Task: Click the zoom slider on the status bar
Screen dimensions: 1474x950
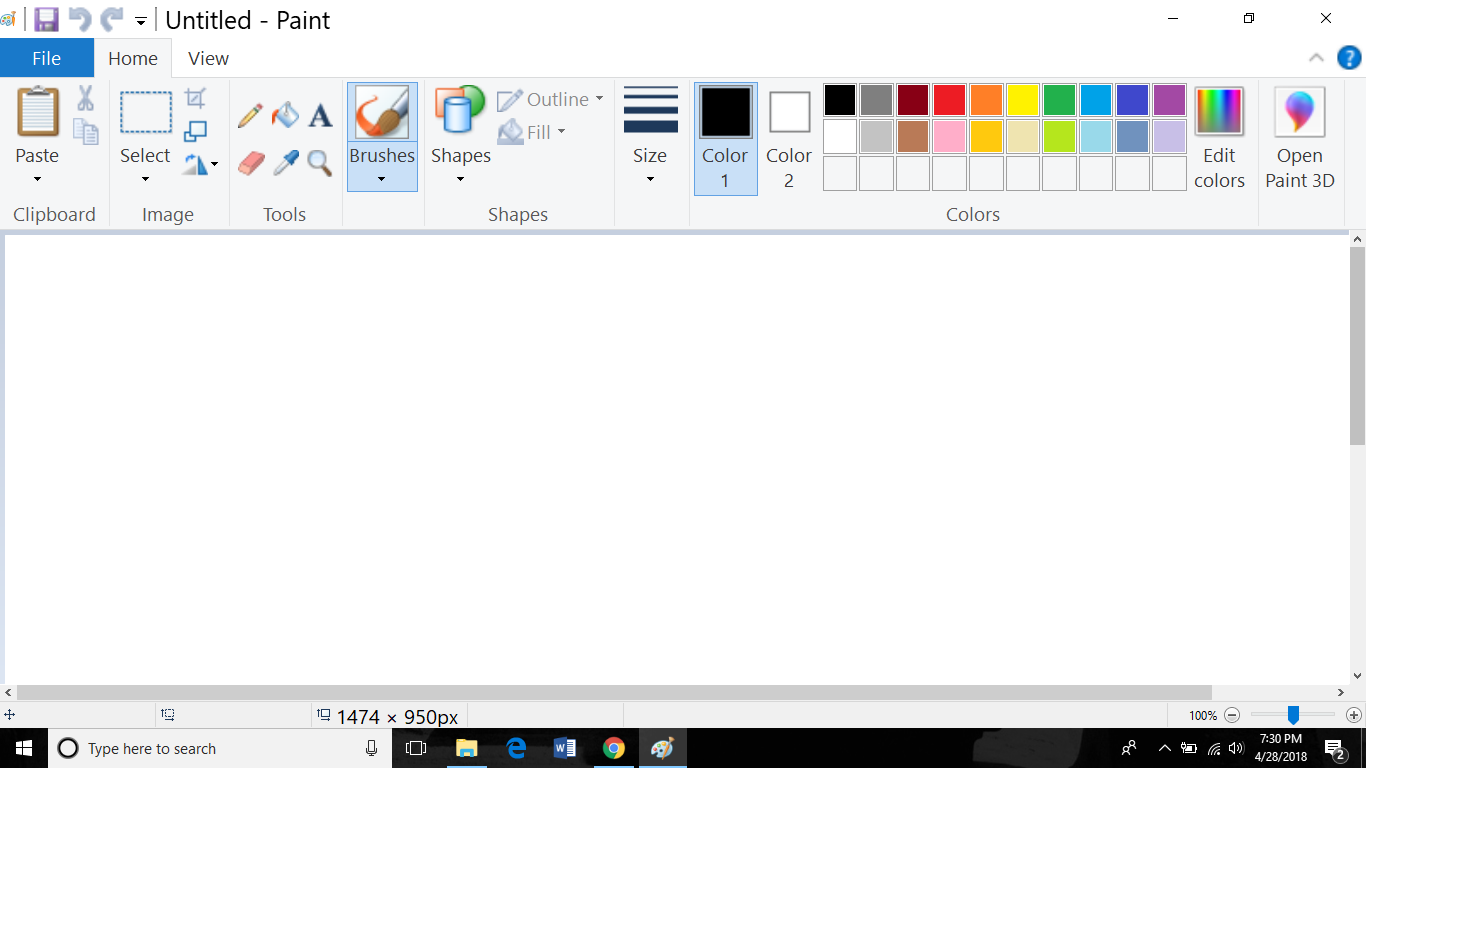Action: click(1293, 715)
